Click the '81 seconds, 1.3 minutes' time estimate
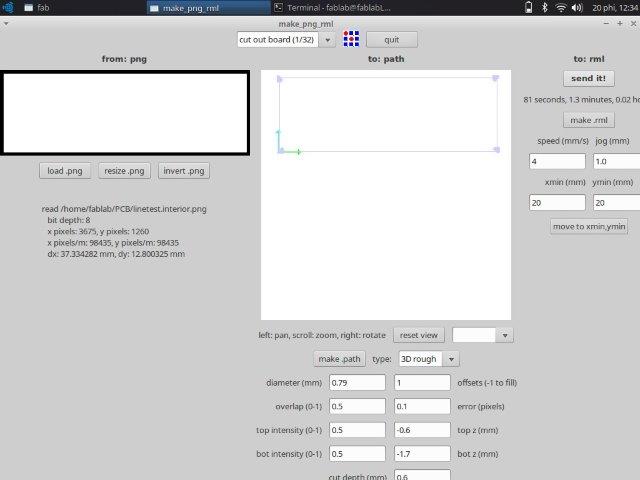This screenshot has height=480, width=640. pos(581,100)
